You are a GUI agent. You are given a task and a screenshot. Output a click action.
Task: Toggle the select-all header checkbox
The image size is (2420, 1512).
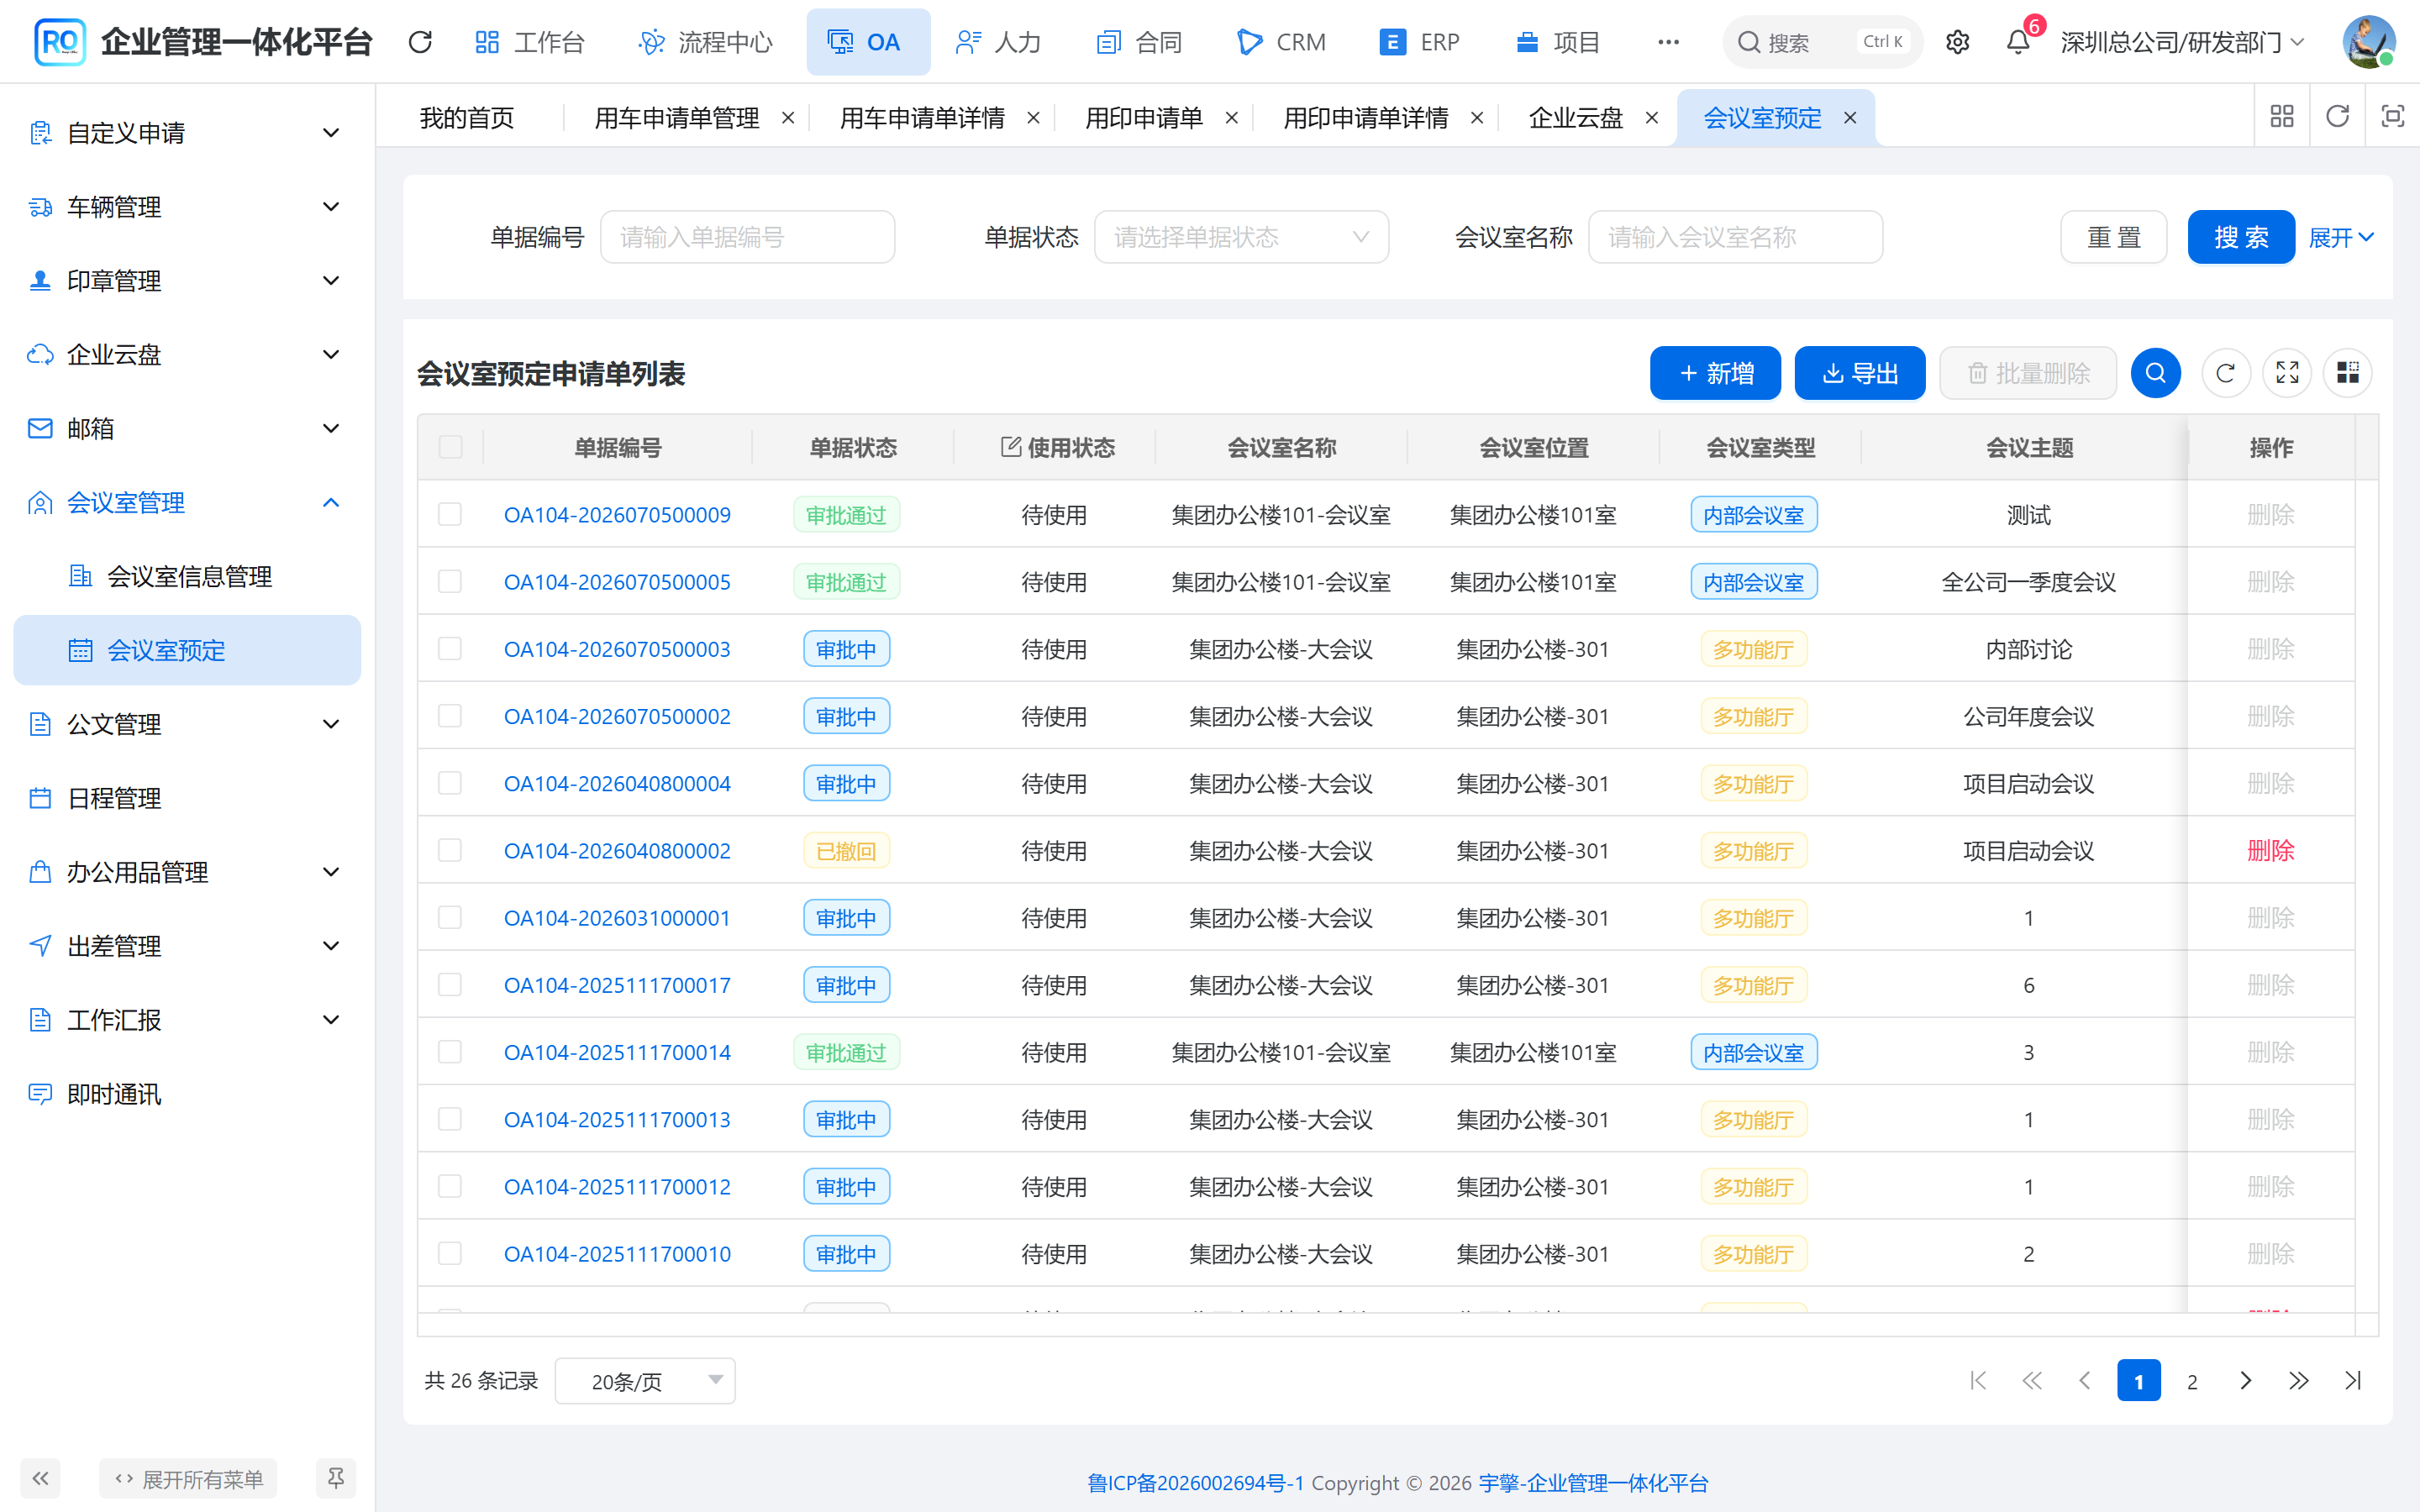click(450, 447)
